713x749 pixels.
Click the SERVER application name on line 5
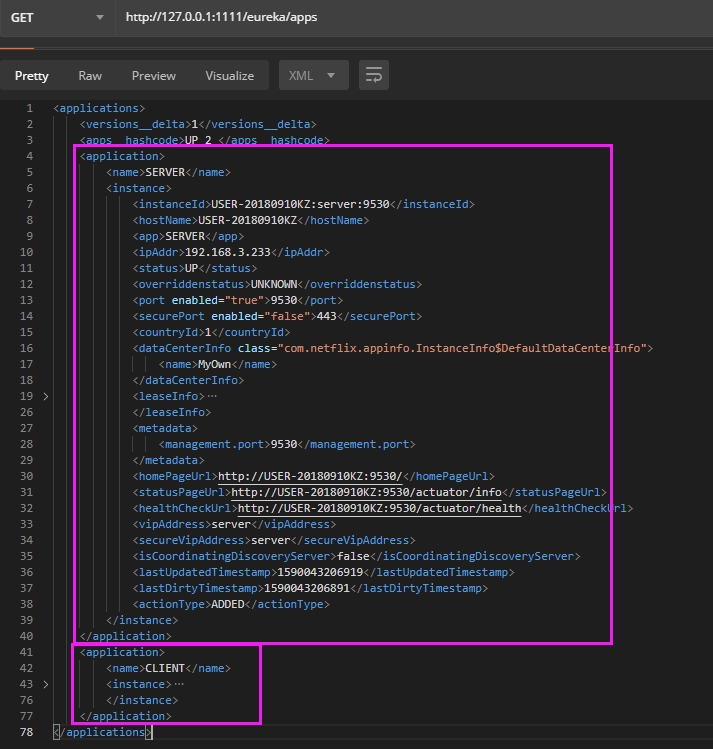[x=165, y=172]
